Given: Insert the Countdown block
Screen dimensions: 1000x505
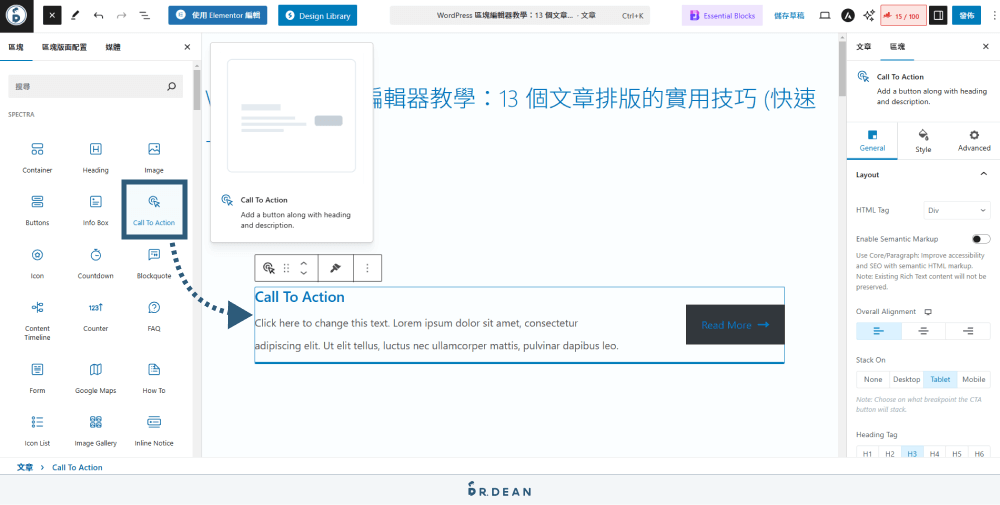Looking at the screenshot, I should (x=96, y=263).
